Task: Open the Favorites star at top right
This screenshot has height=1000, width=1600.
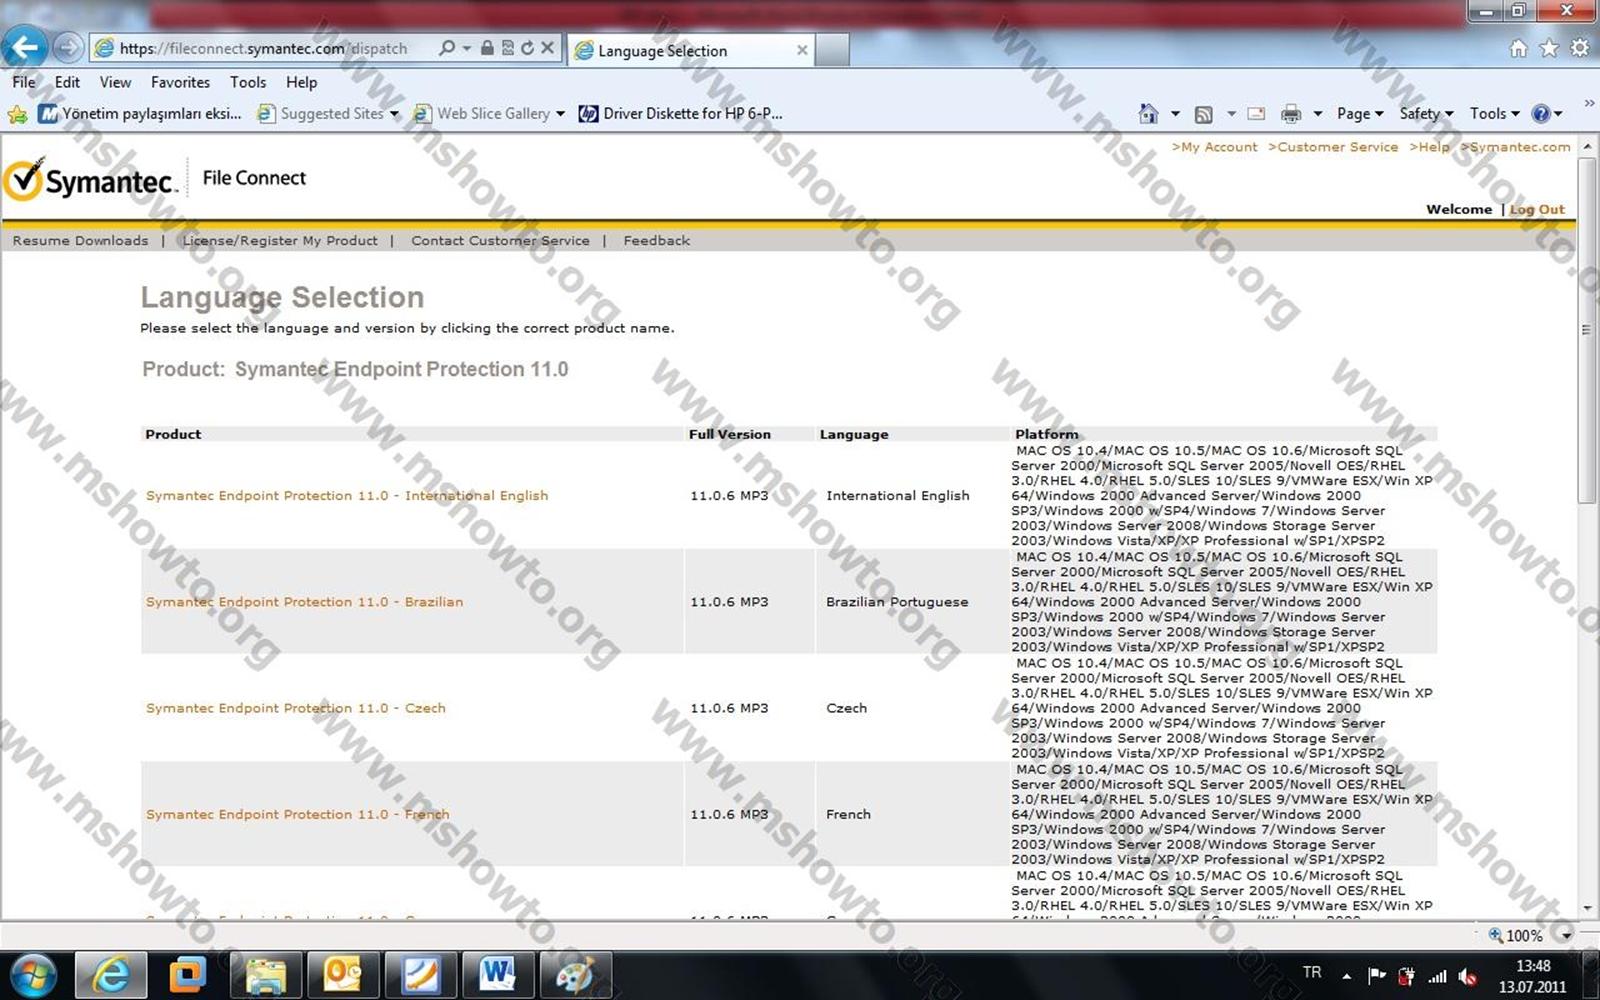Action: 1549,48
